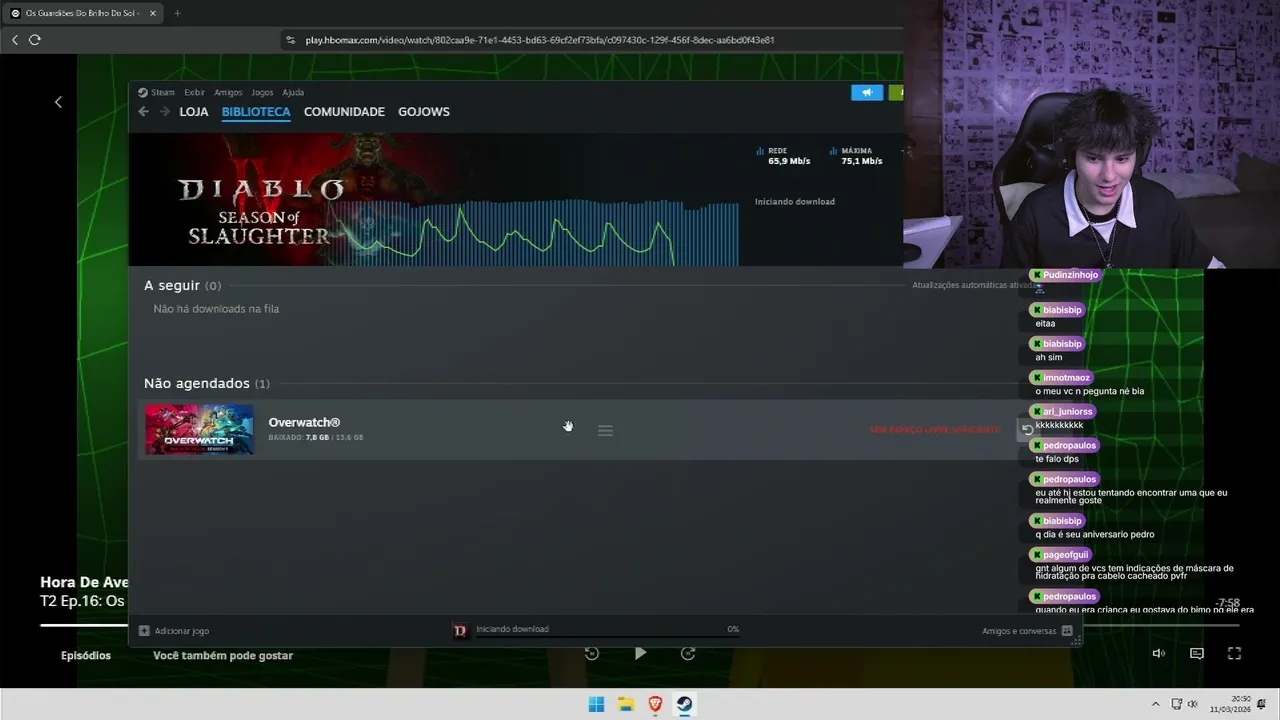The width and height of the screenshot is (1280, 720).
Task: Open taskbar clock and date
Action: (x=1229, y=704)
